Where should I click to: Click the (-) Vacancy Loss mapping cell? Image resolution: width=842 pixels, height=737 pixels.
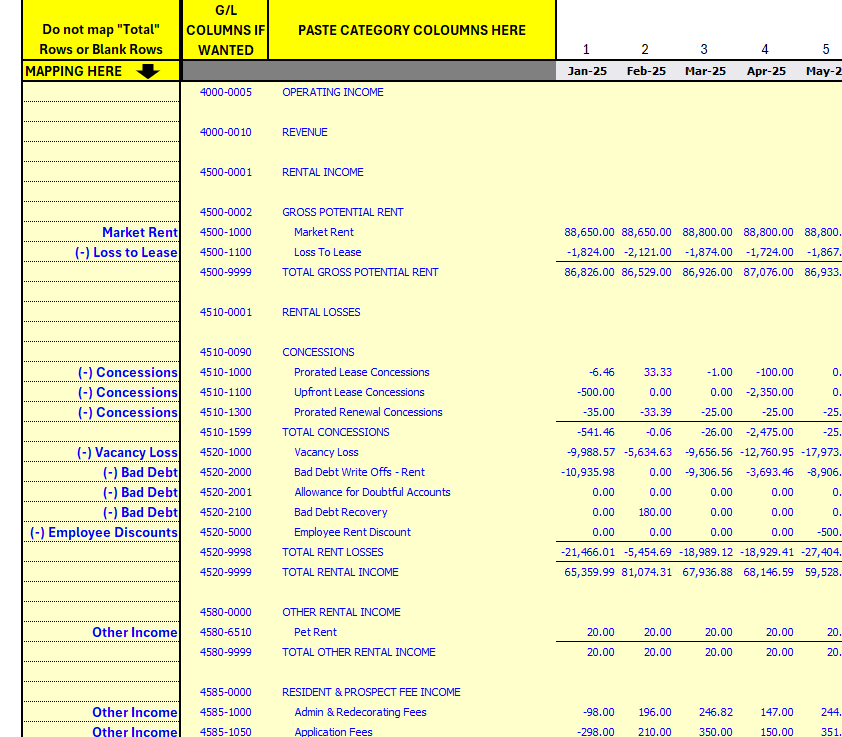130,452
